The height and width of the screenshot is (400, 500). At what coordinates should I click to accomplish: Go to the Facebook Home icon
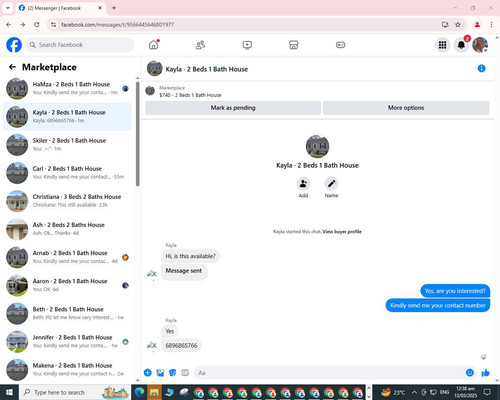154,45
